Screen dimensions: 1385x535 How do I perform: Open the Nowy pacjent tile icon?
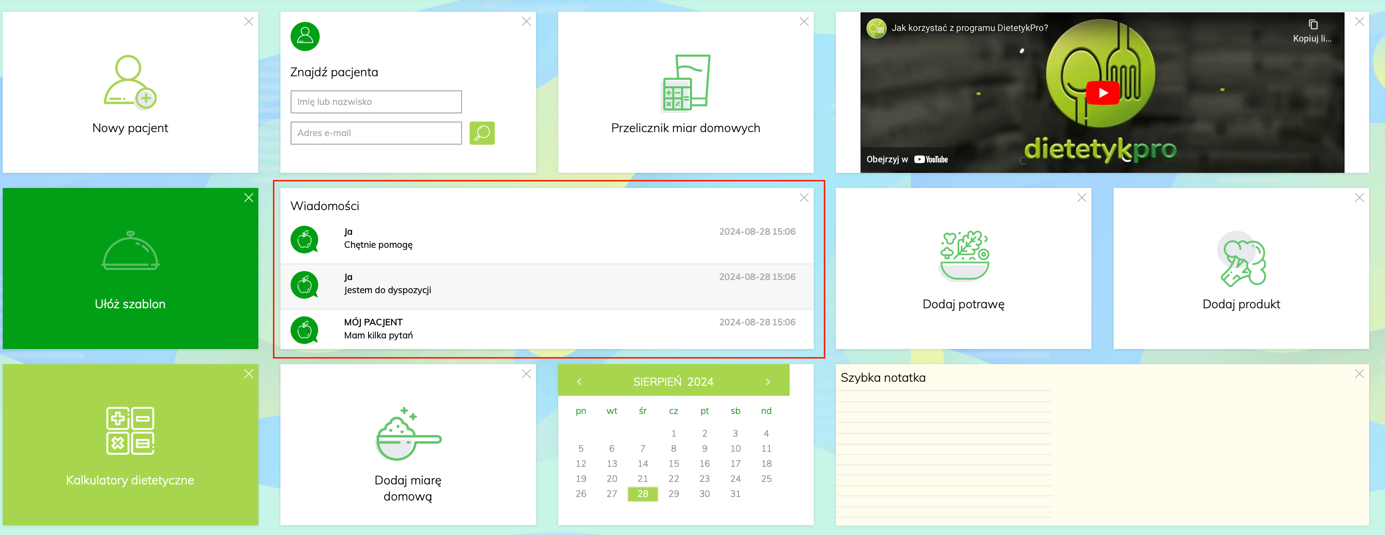point(130,82)
